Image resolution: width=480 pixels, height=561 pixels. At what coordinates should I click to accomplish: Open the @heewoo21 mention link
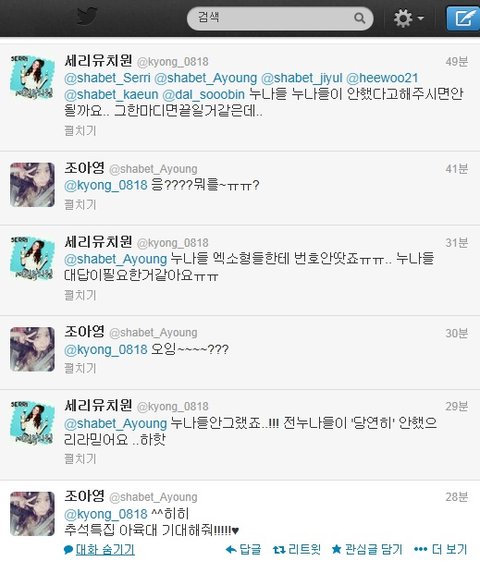(382, 78)
